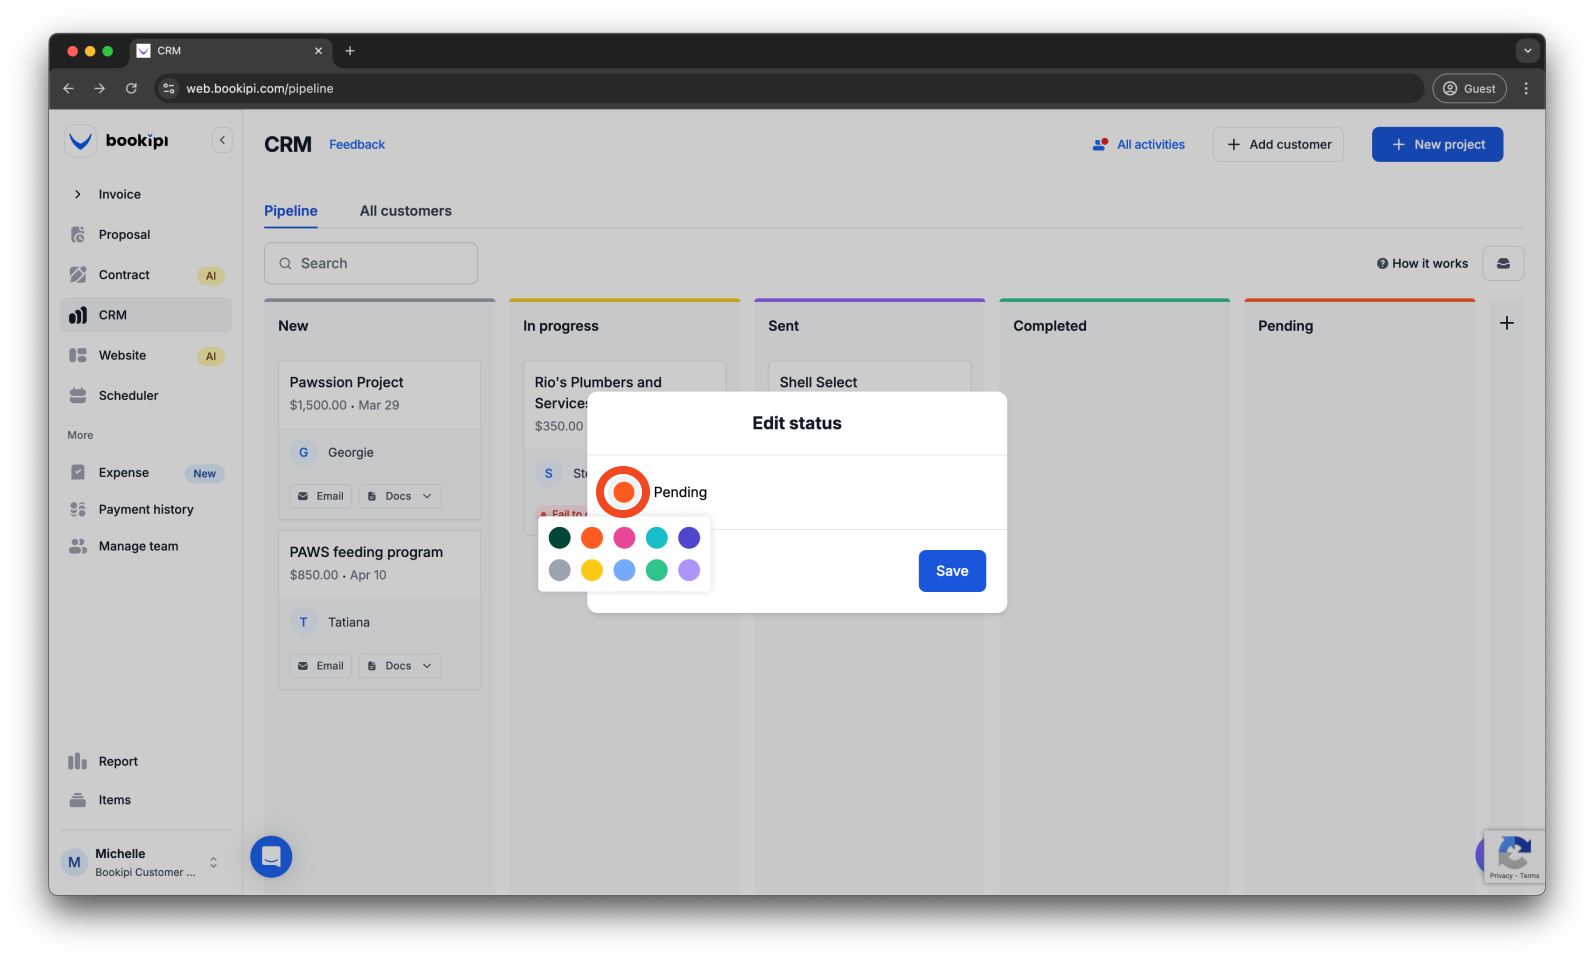The width and height of the screenshot is (1595, 960).
Task: Pick the dark green color swatch
Action: 560,538
